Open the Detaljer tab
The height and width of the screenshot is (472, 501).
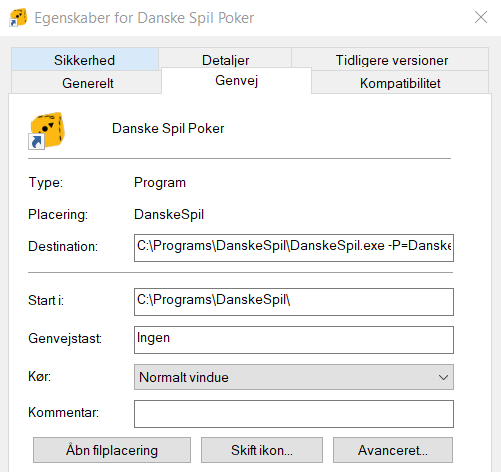coord(225,59)
